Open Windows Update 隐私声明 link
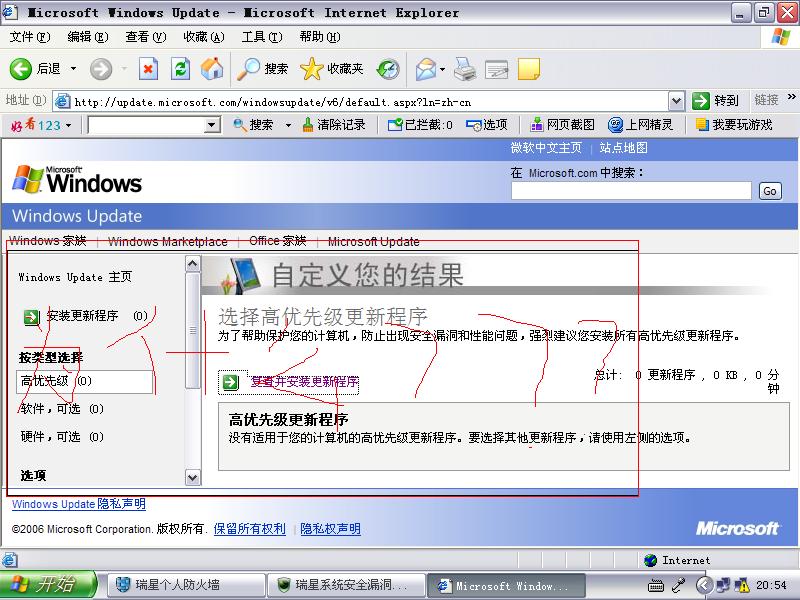Screen dimensions: 800x600 click(79, 504)
